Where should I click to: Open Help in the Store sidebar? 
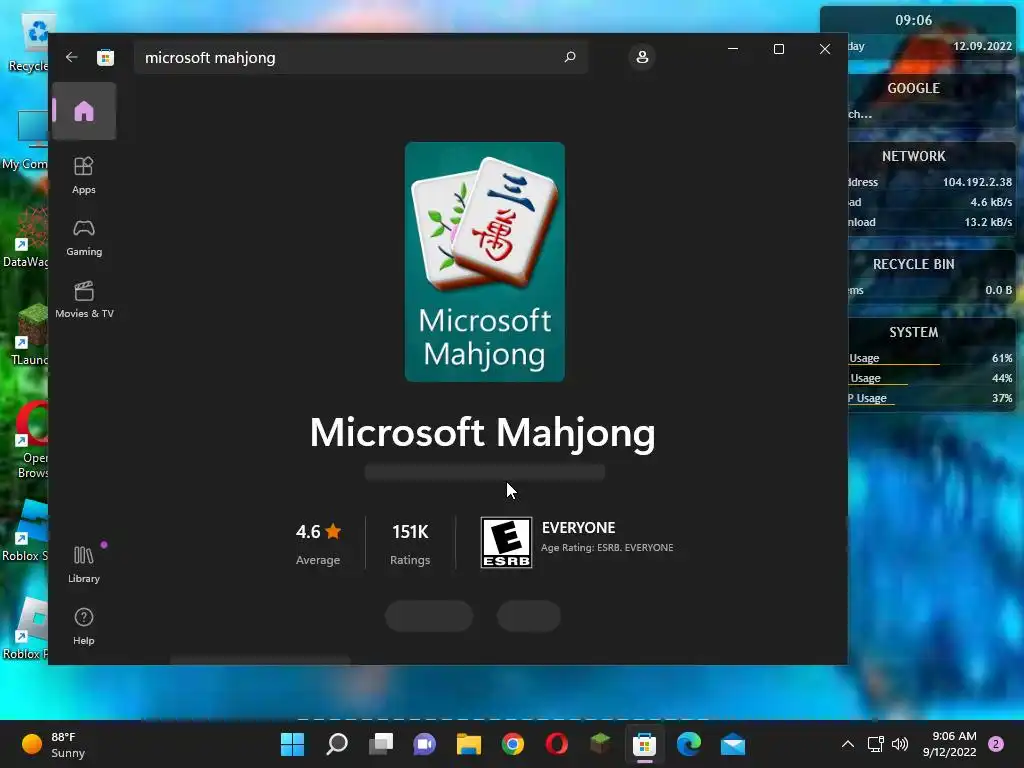click(x=84, y=626)
